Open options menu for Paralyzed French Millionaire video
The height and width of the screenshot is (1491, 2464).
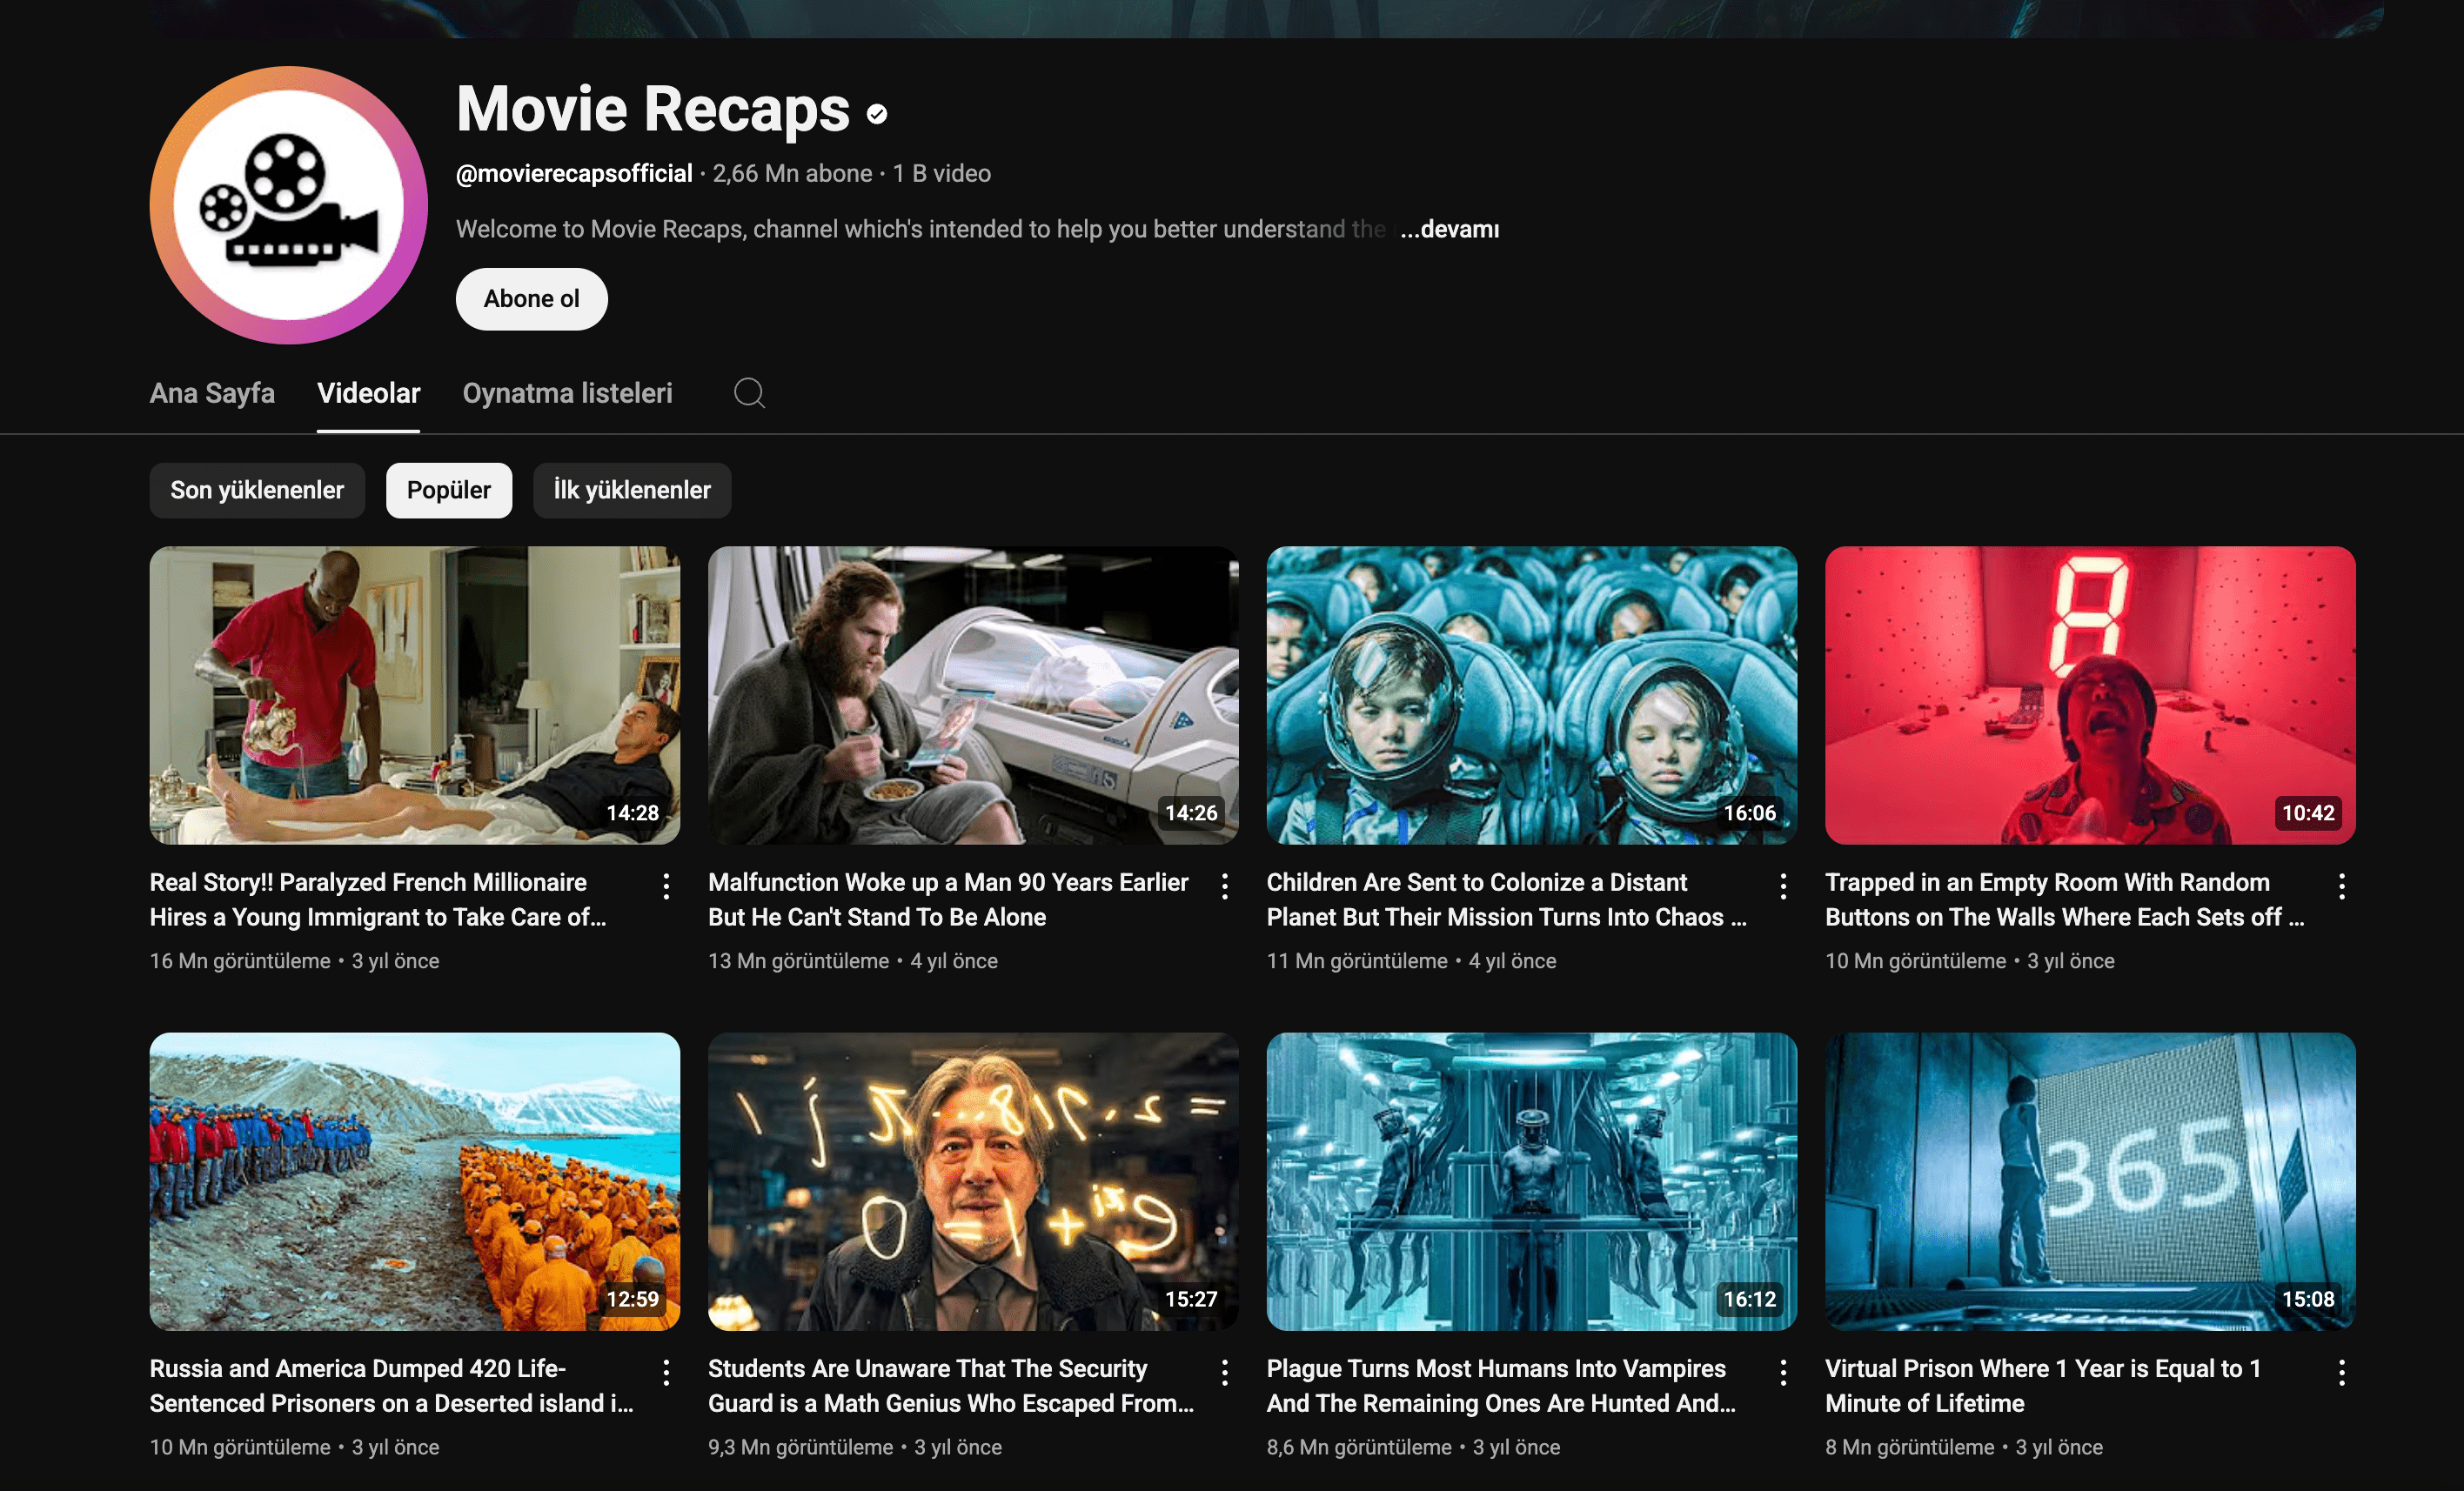tap(666, 886)
